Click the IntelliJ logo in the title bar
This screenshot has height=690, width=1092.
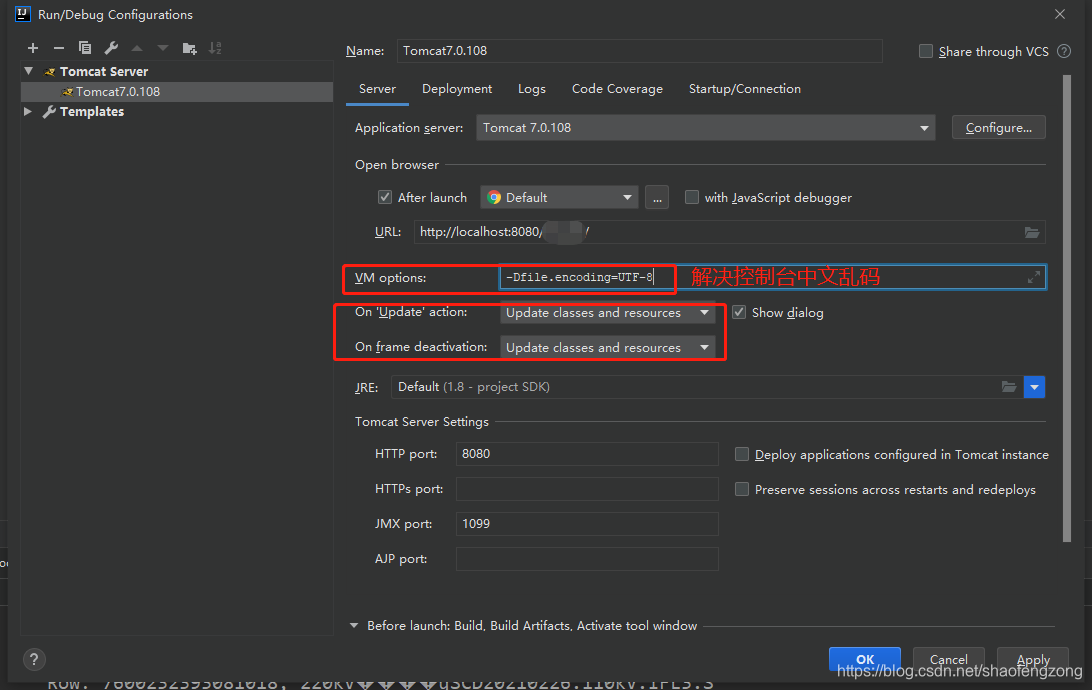(x=23, y=14)
